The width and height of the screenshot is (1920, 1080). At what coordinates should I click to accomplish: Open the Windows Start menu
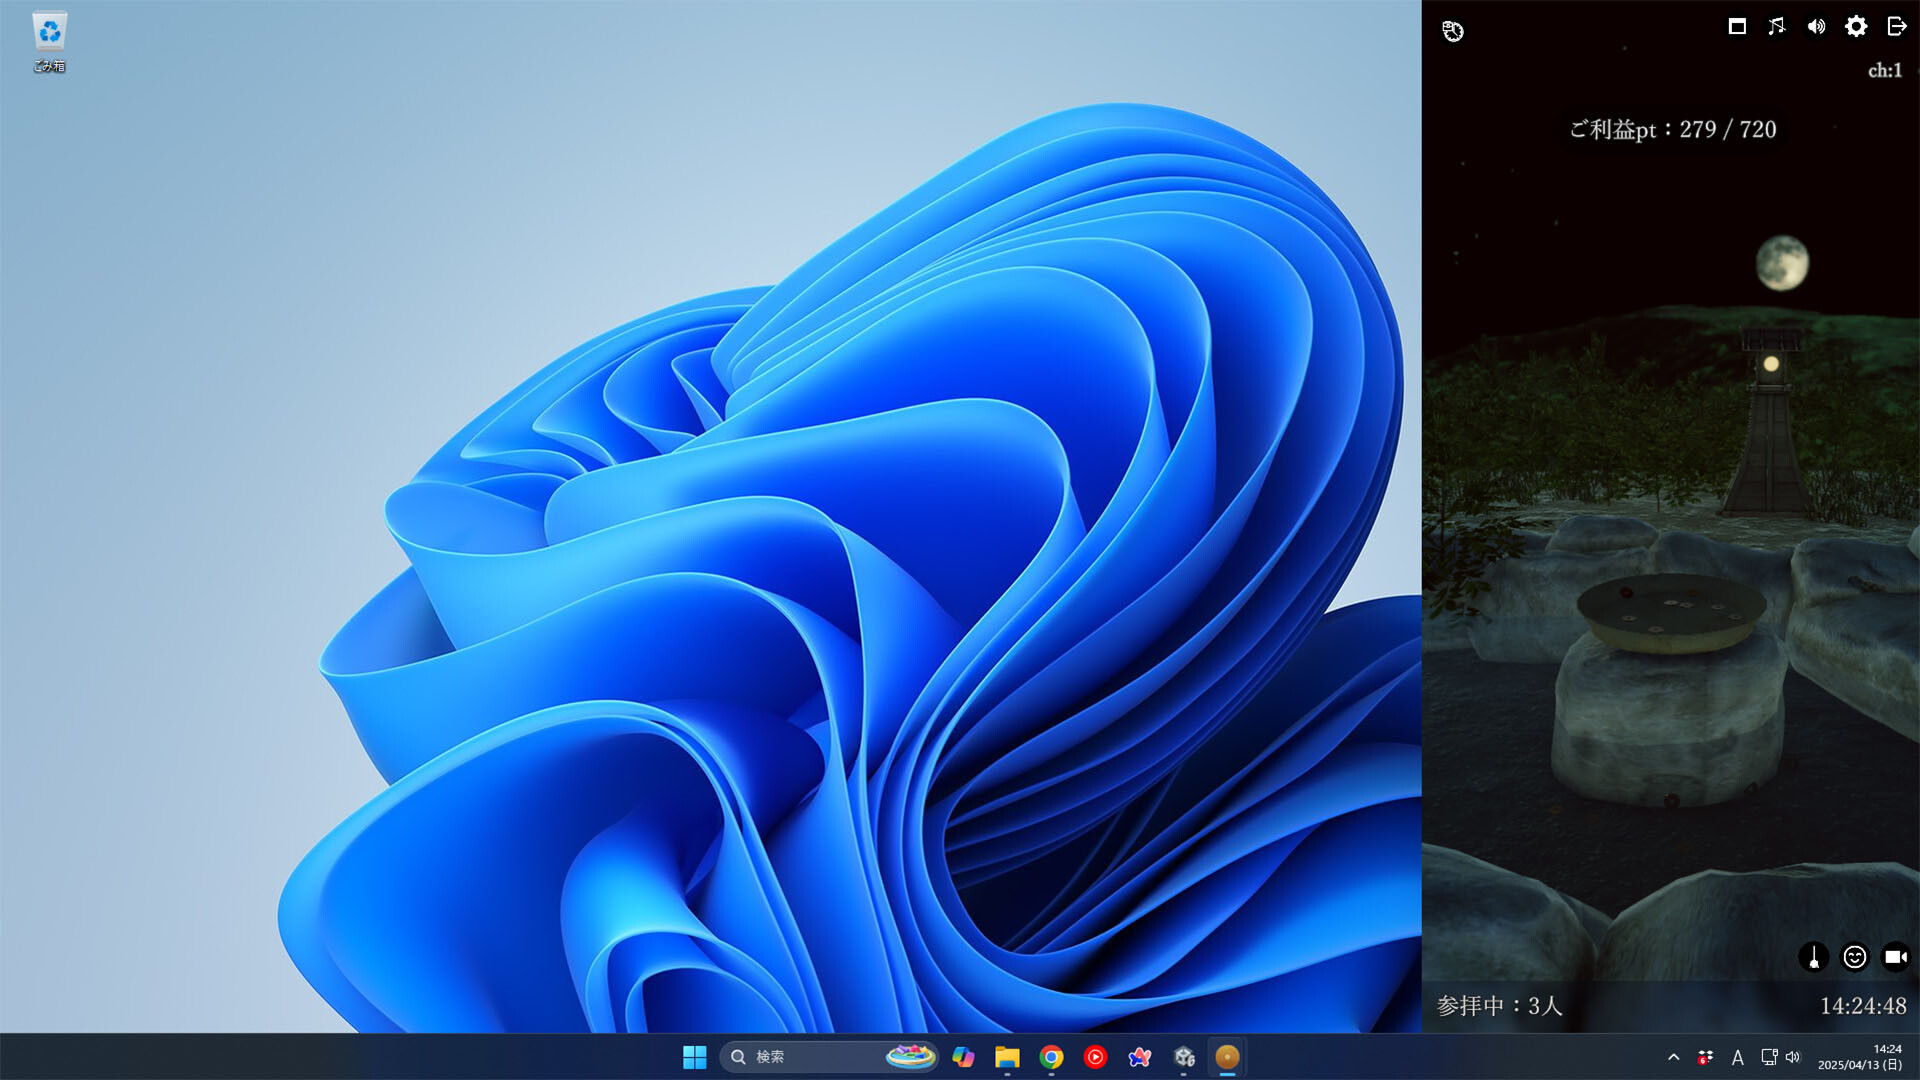pyautogui.click(x=694, y=1057)
